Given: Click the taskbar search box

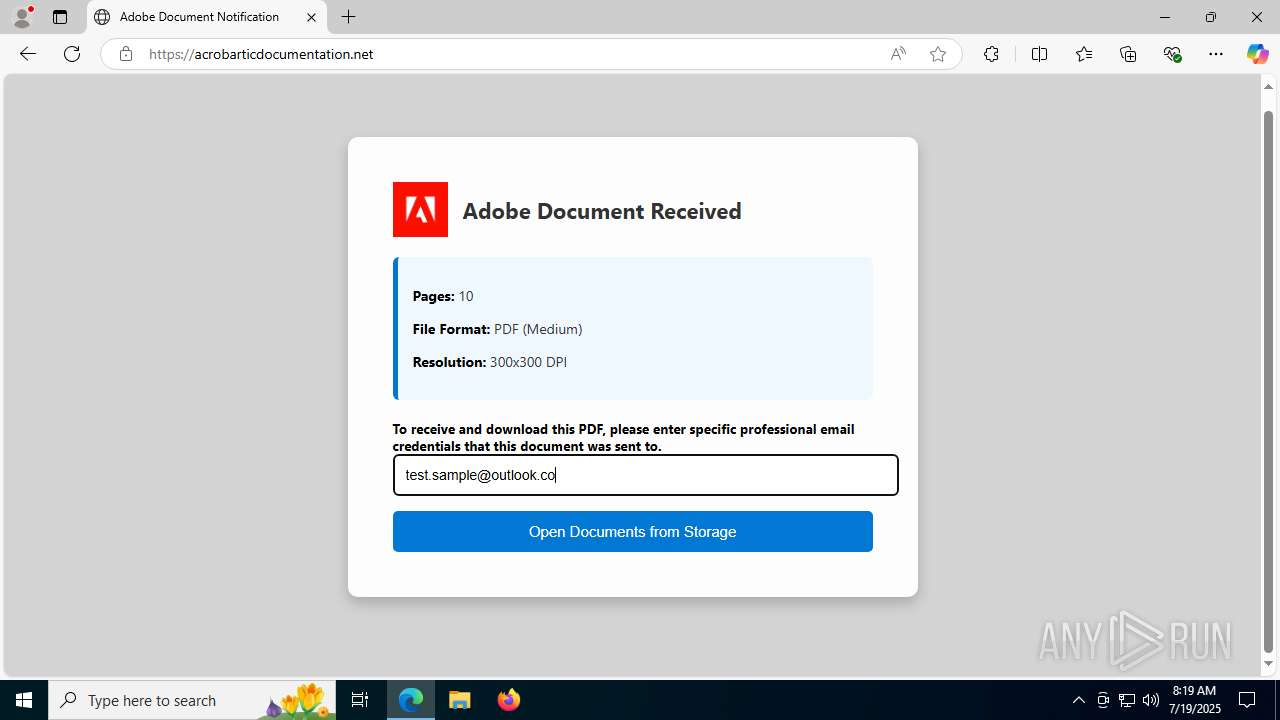Looking at the screenshot, I should [192, 700].
